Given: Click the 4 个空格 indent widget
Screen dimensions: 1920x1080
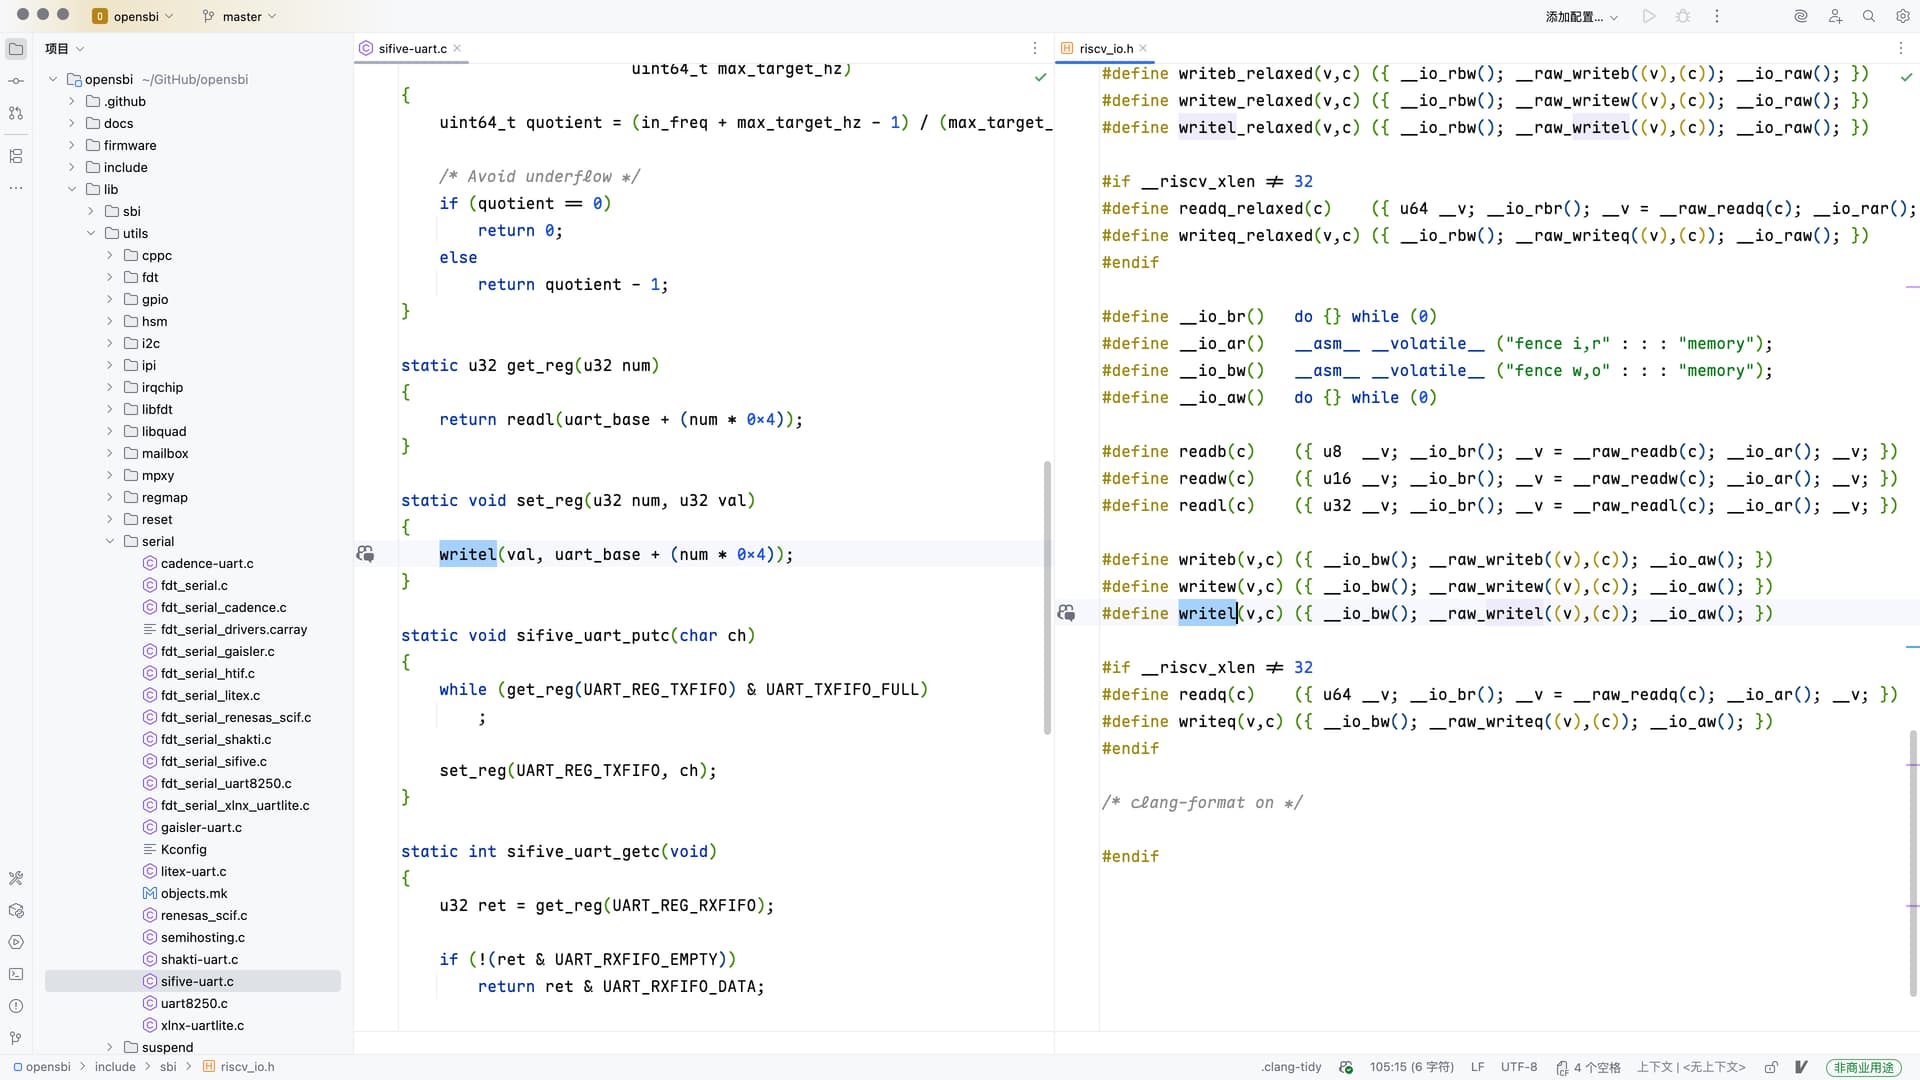Looking at the screenshot, I should pyautogui.click(x=1588, y=1067).
